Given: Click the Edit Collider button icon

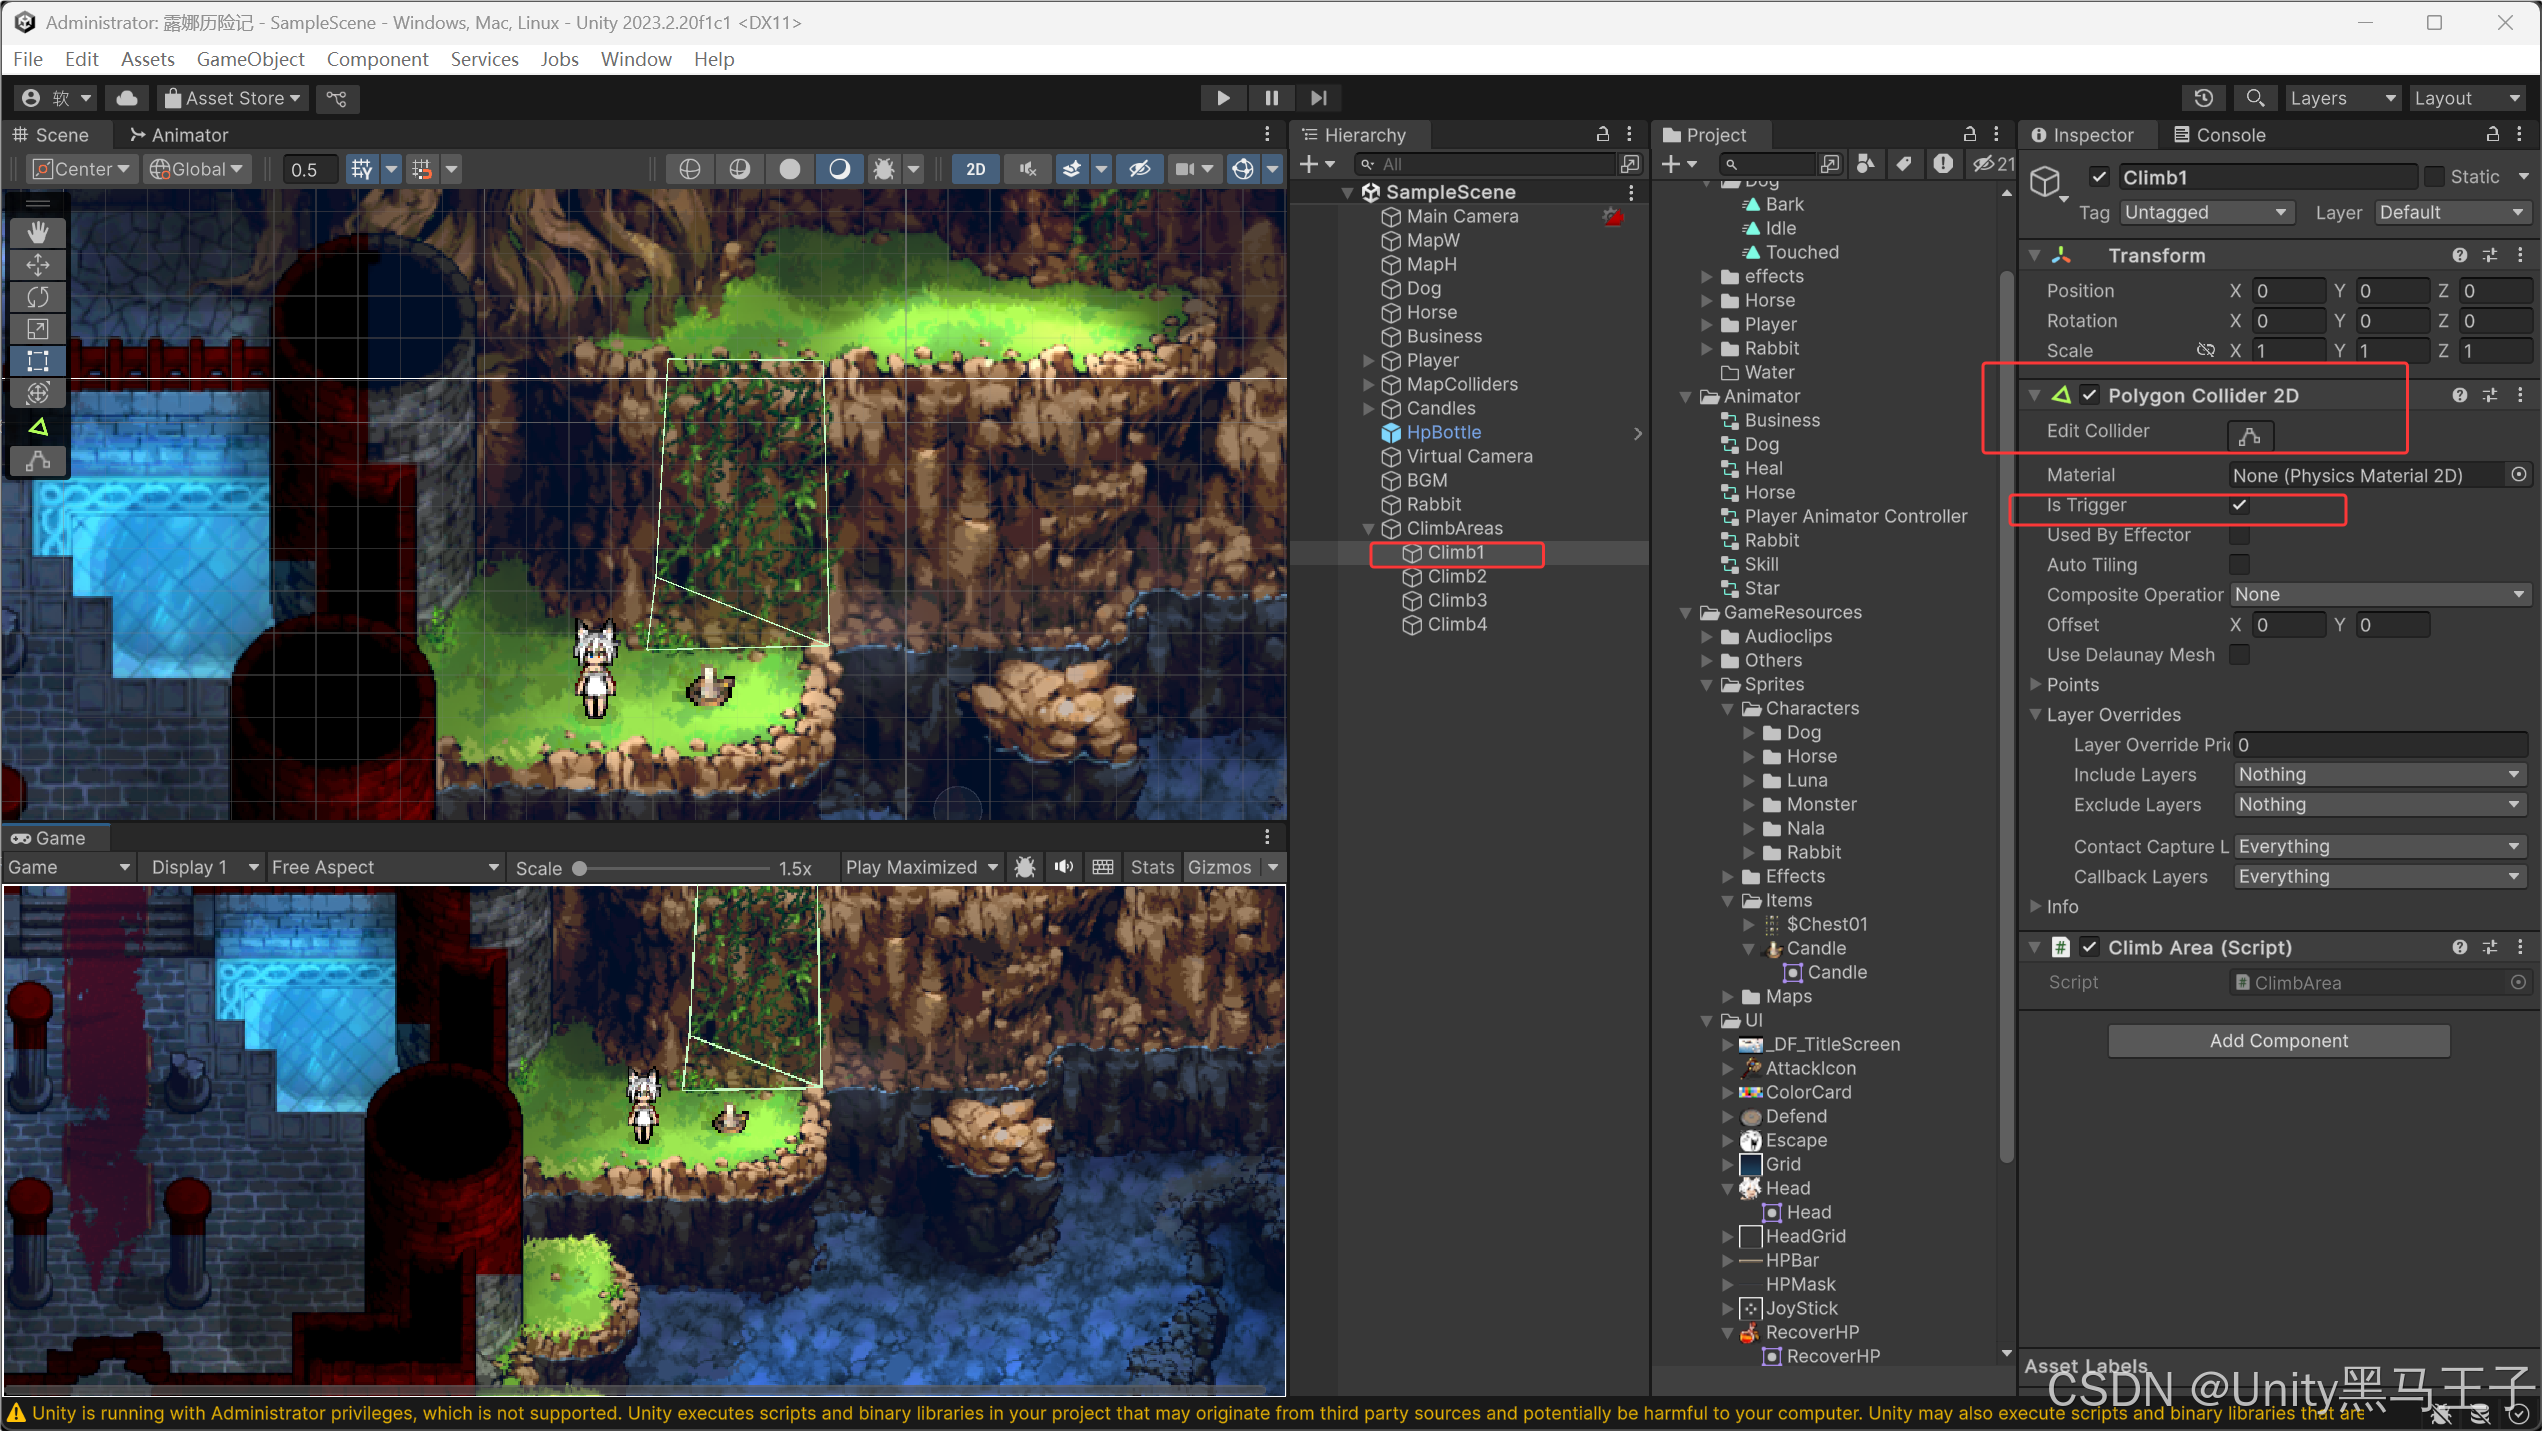Looking at the screenshot, I should (x=2250, y=436).
